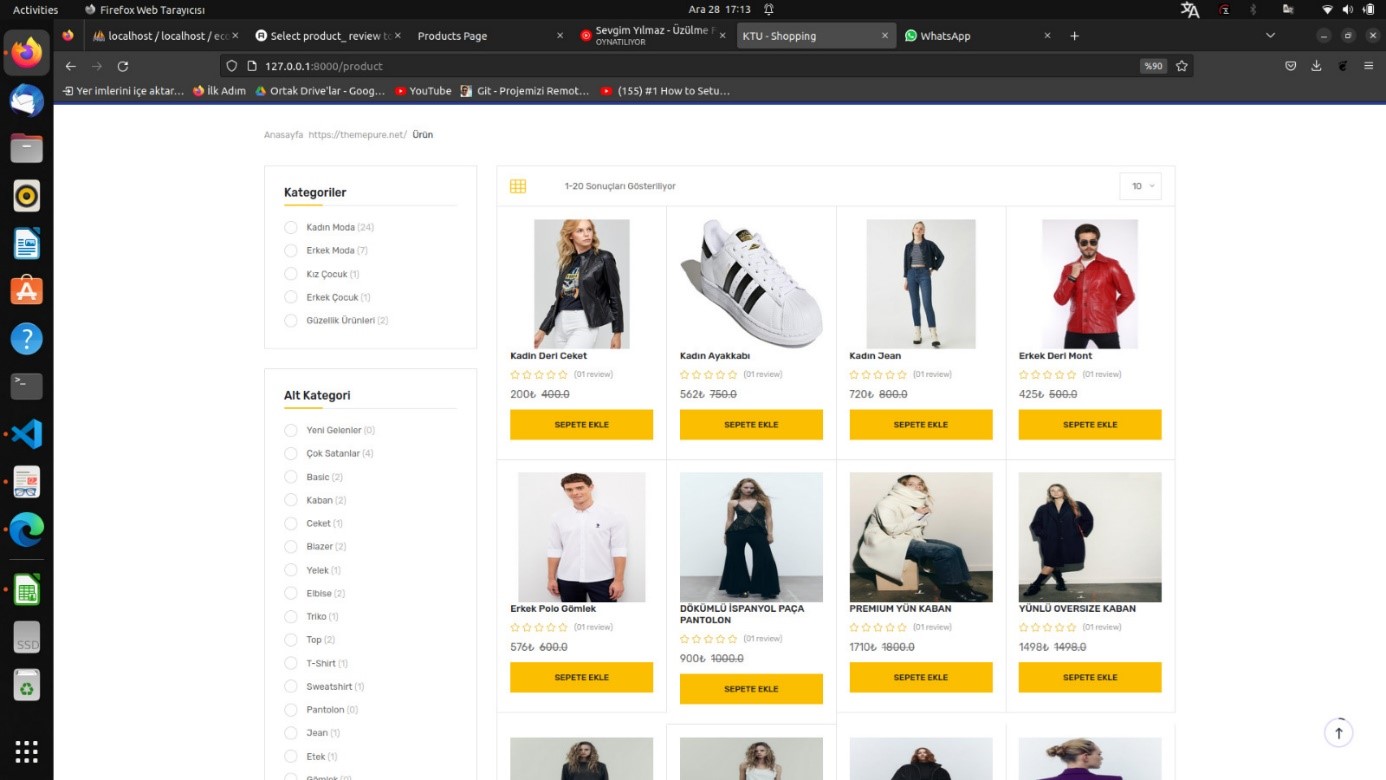1386x780 pixels.
Task: Select Çok Satanlar subcategory radio
Action: tap(291, 454)
